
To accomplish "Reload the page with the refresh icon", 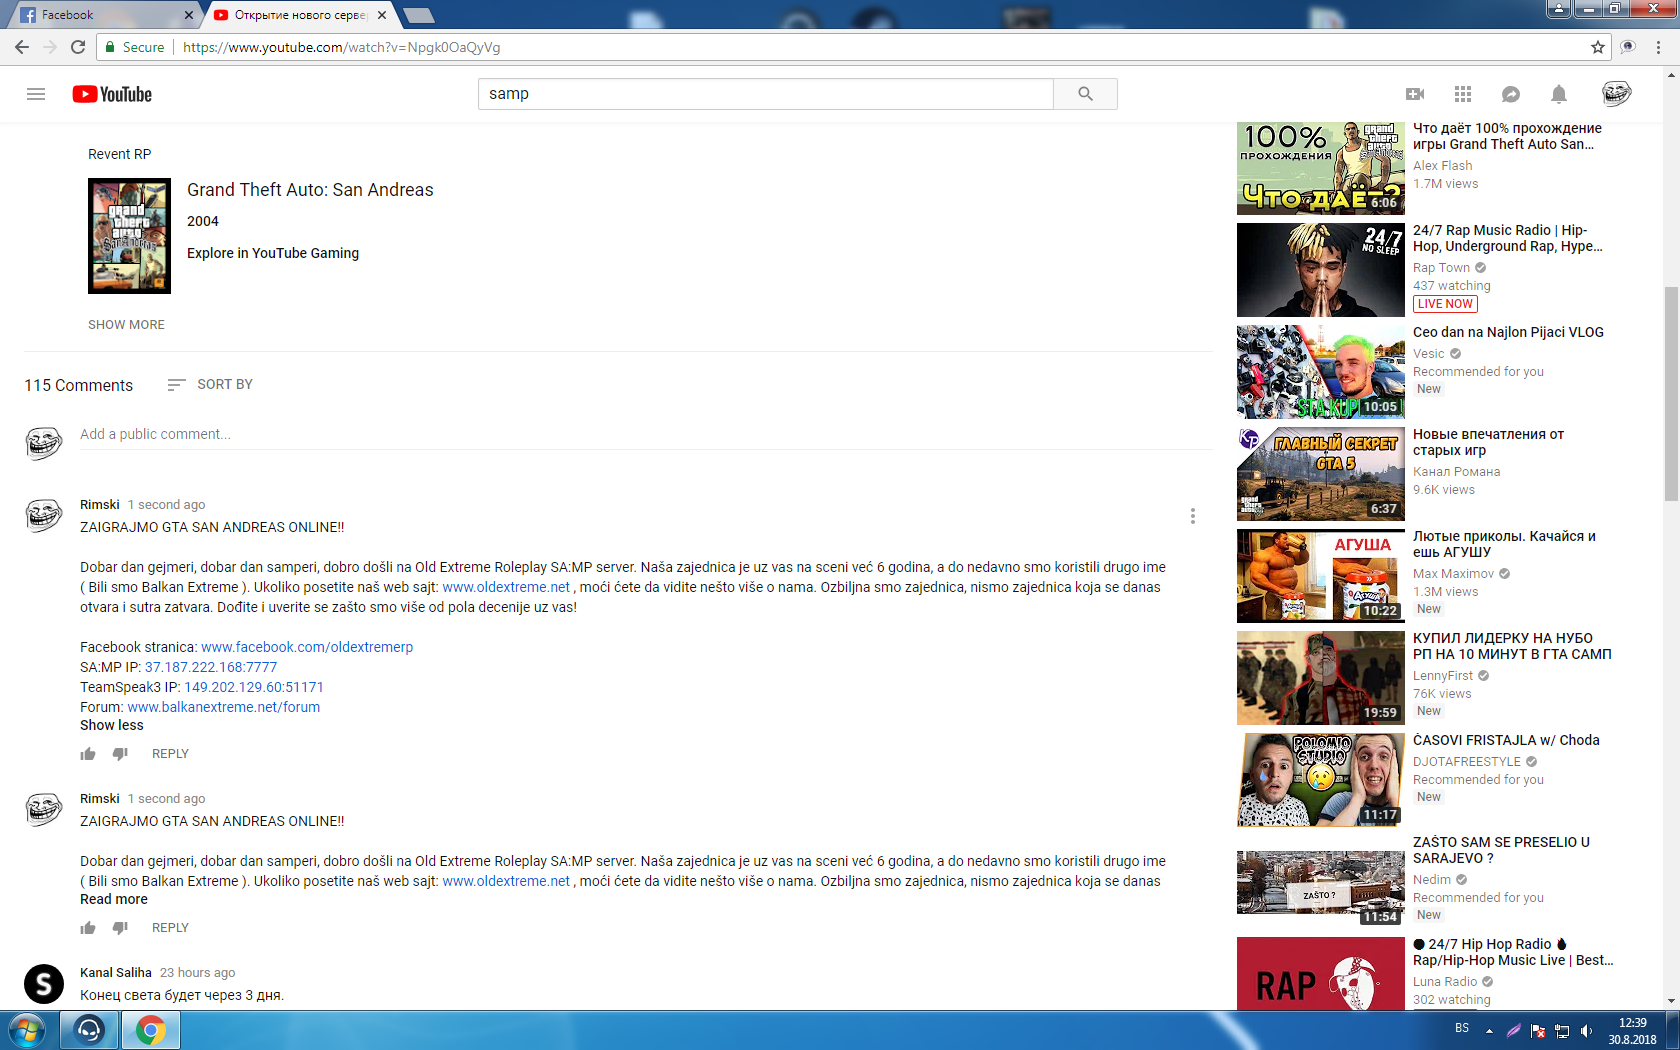I will (x=78, y=47).
